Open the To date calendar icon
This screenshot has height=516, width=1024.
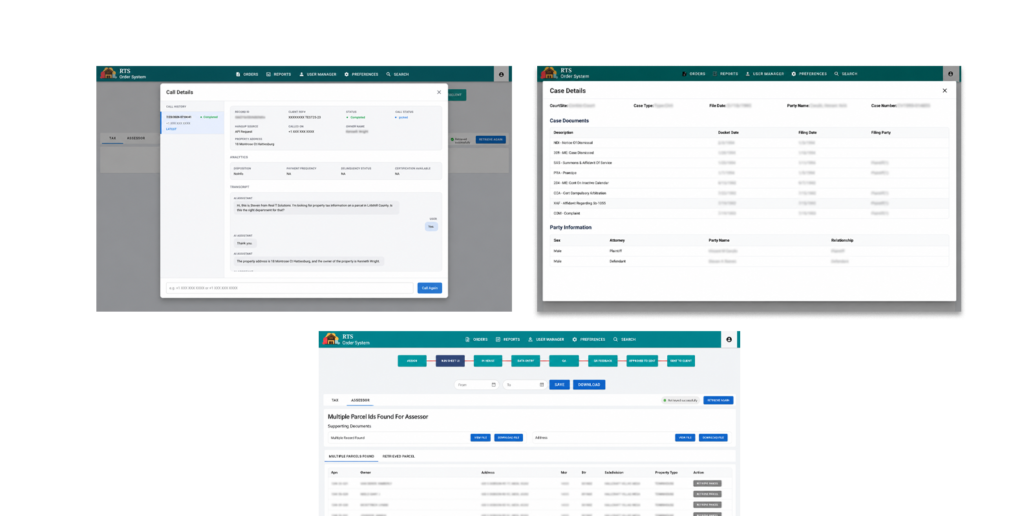[x=541, y=385]
